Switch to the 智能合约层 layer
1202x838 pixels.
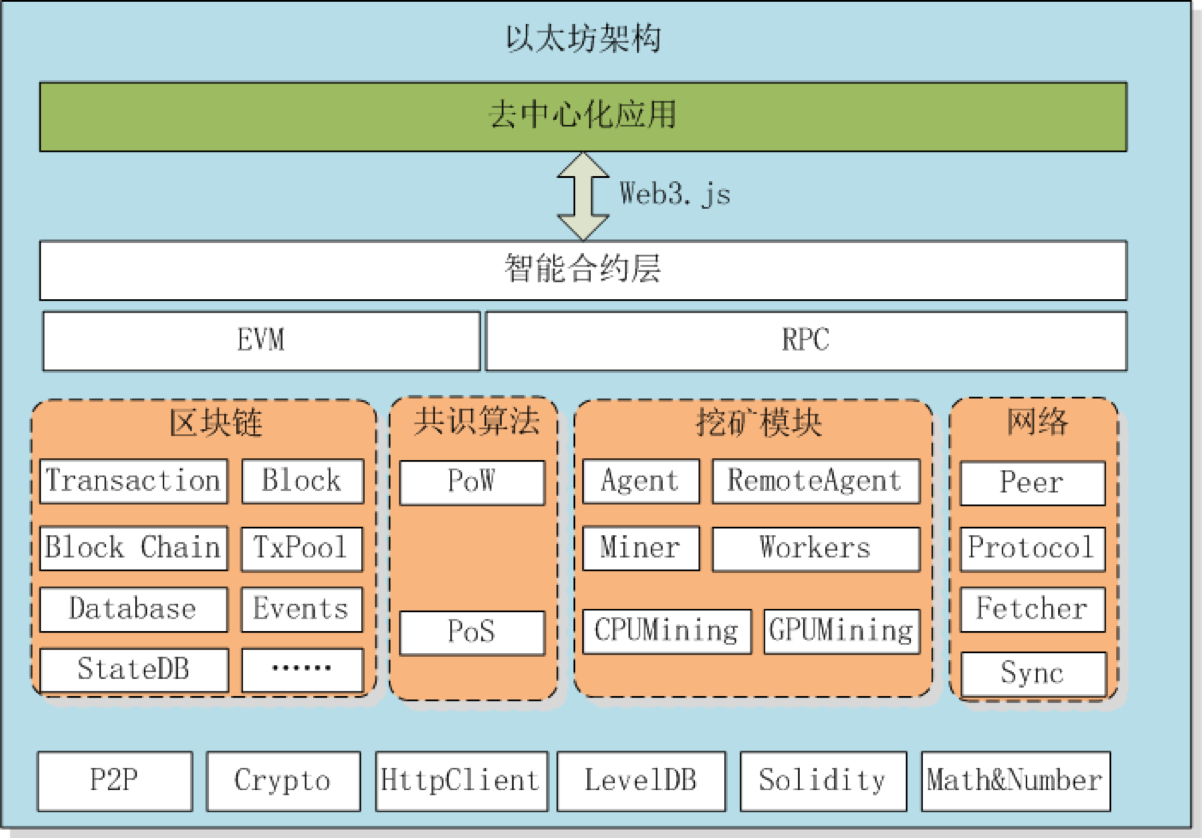(x=582, y=270)
